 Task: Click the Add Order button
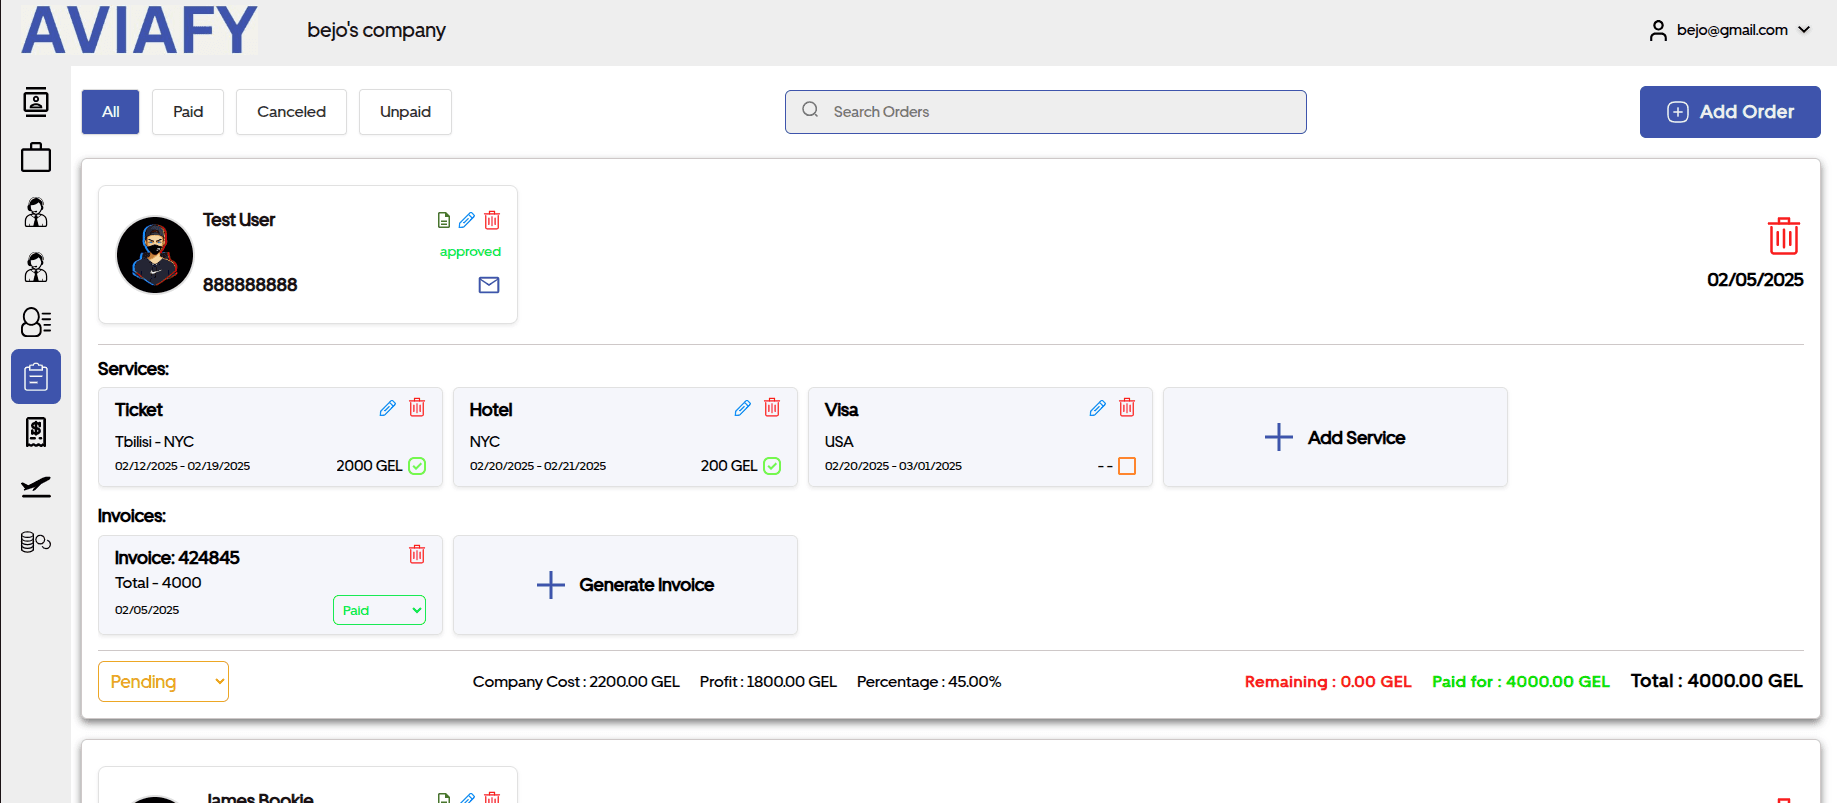coord(1730,112)
